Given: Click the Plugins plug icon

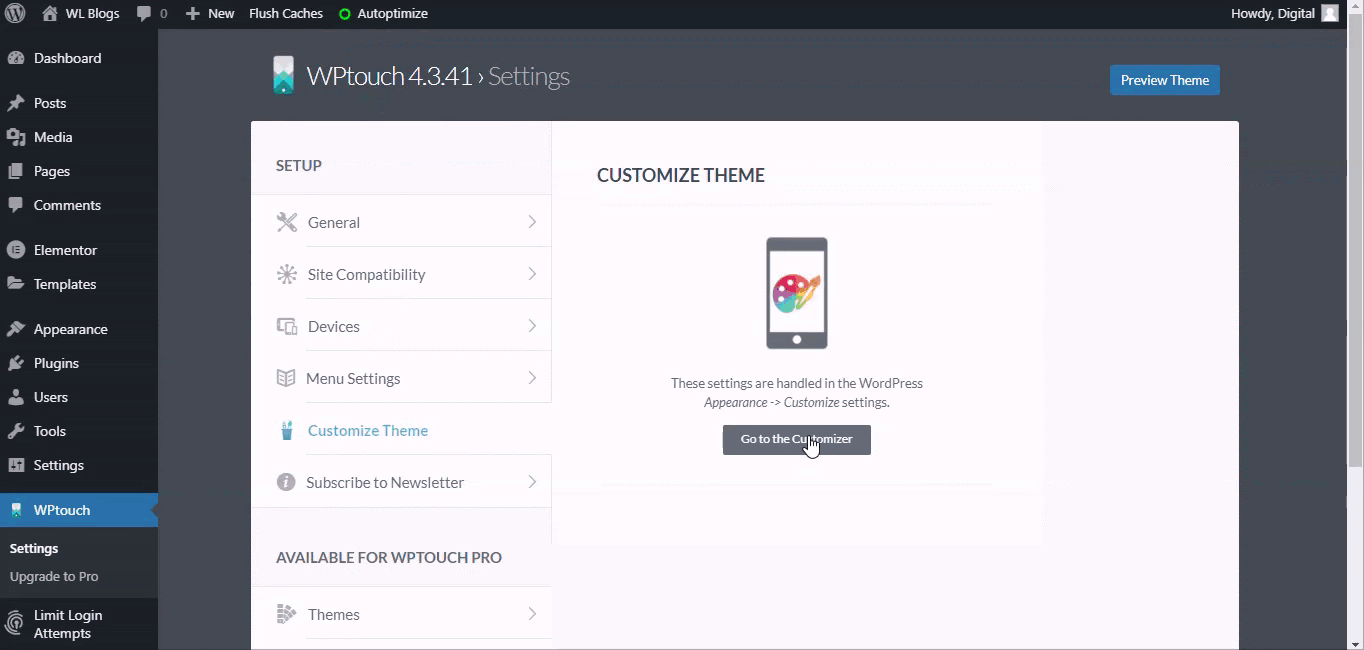Looking at the screenshot, I should tap(16, 363).
